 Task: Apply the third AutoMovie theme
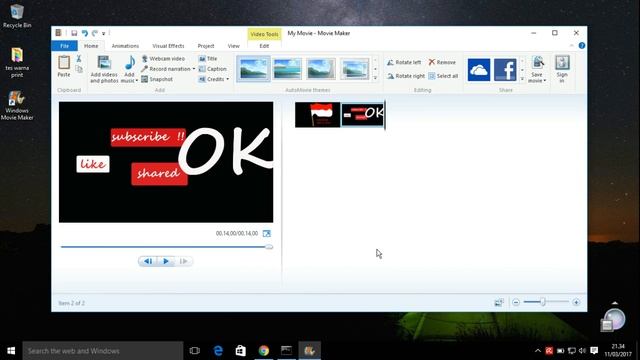coord(321,69)
